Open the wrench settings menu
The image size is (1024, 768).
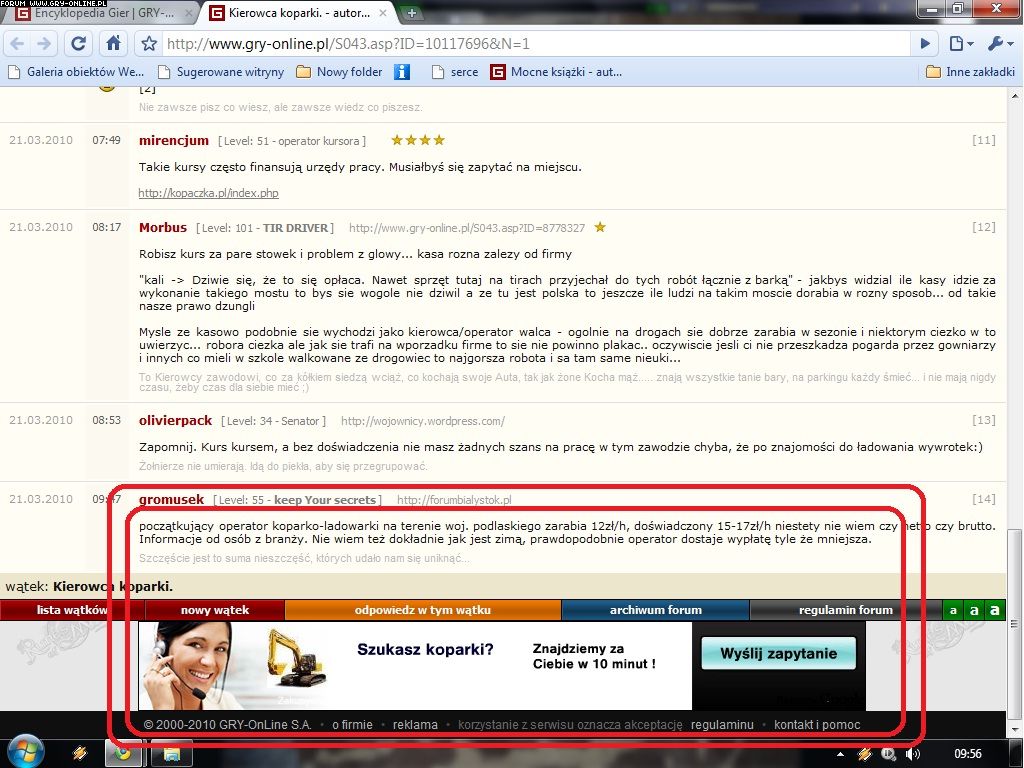click(1000, 44)
